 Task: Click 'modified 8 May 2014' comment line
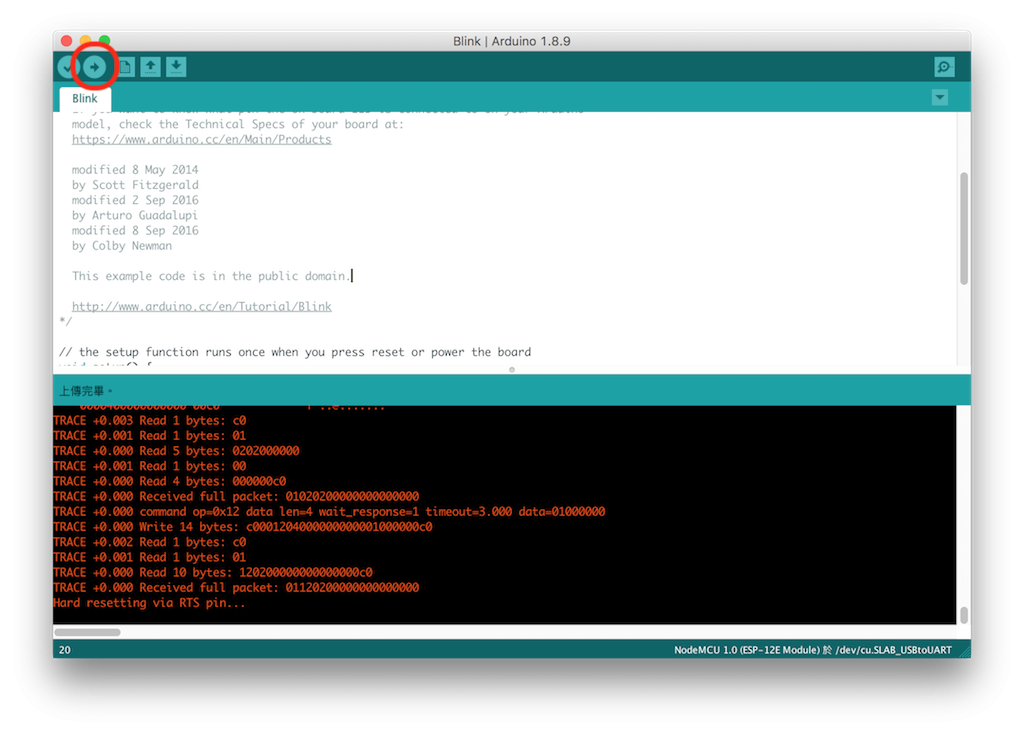pos(135,170)
